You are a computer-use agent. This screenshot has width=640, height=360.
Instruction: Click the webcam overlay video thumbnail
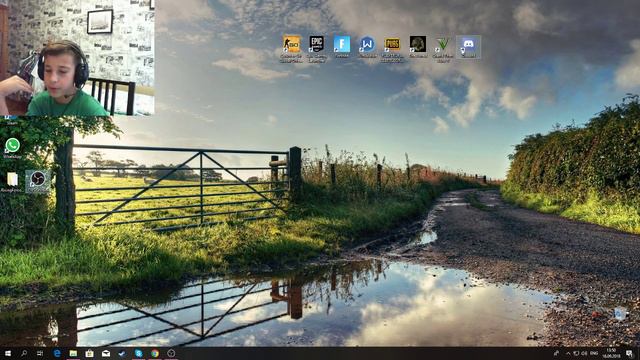tap(77, 58)
